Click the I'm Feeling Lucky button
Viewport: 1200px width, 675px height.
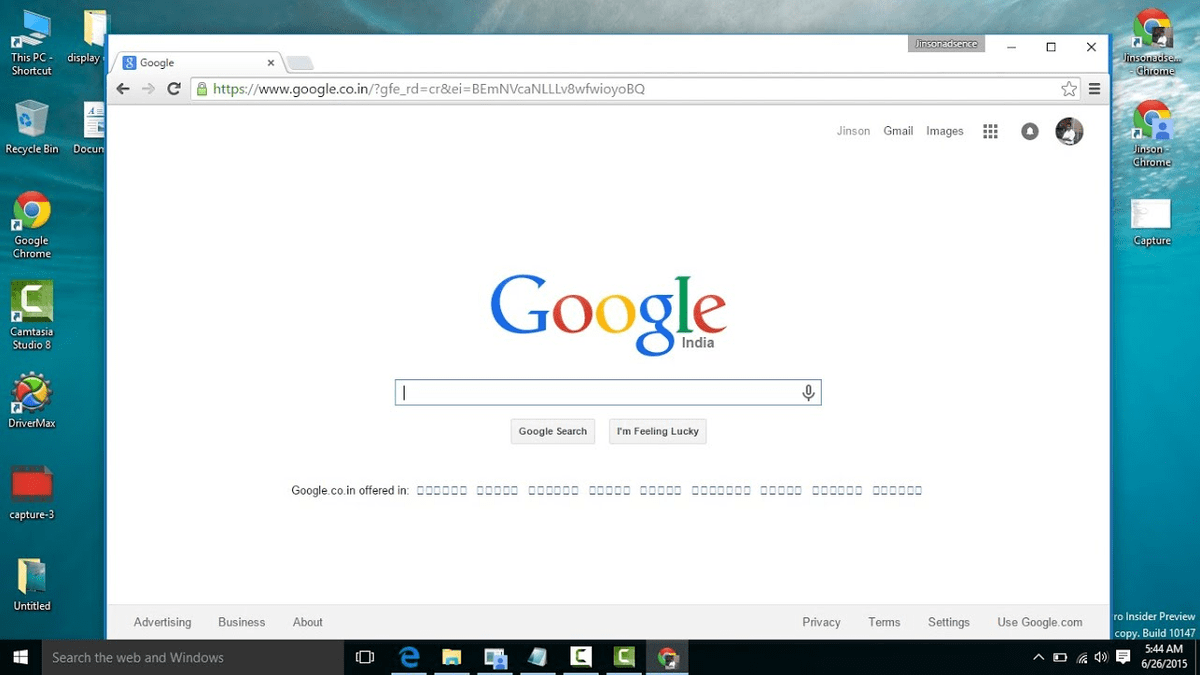657,431
